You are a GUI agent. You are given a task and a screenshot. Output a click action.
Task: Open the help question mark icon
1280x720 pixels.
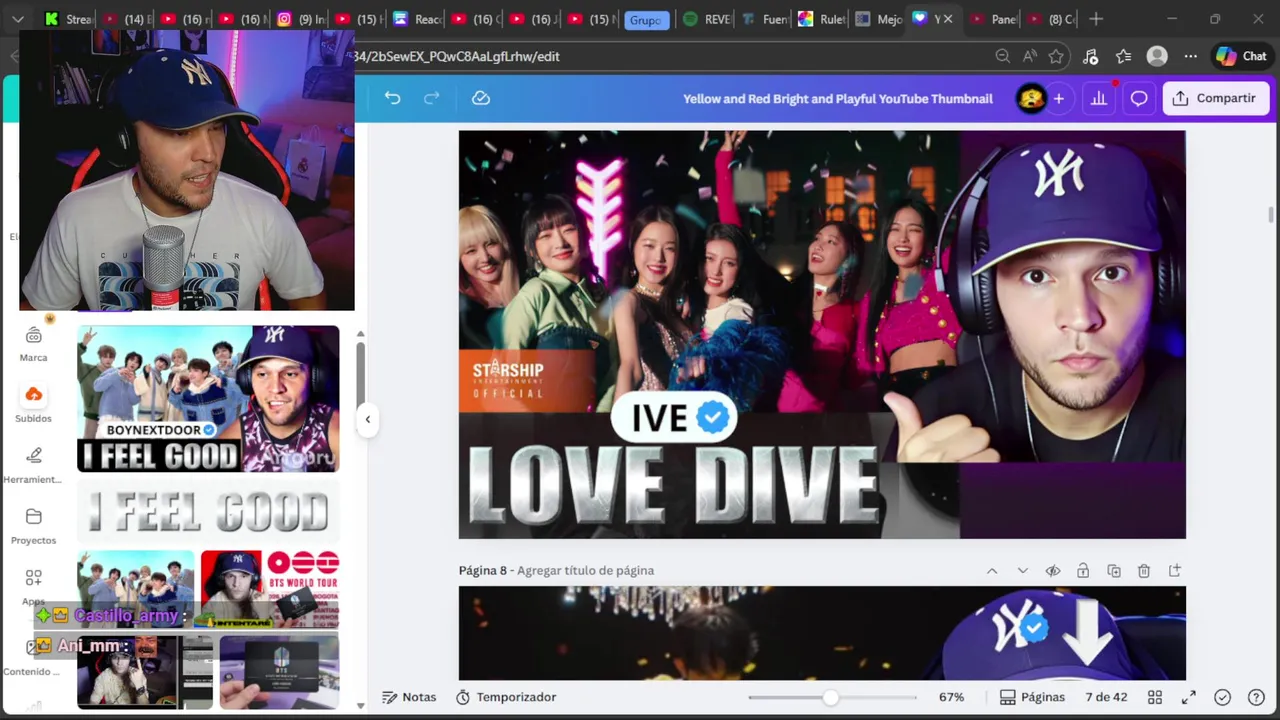pos(1256,697)
